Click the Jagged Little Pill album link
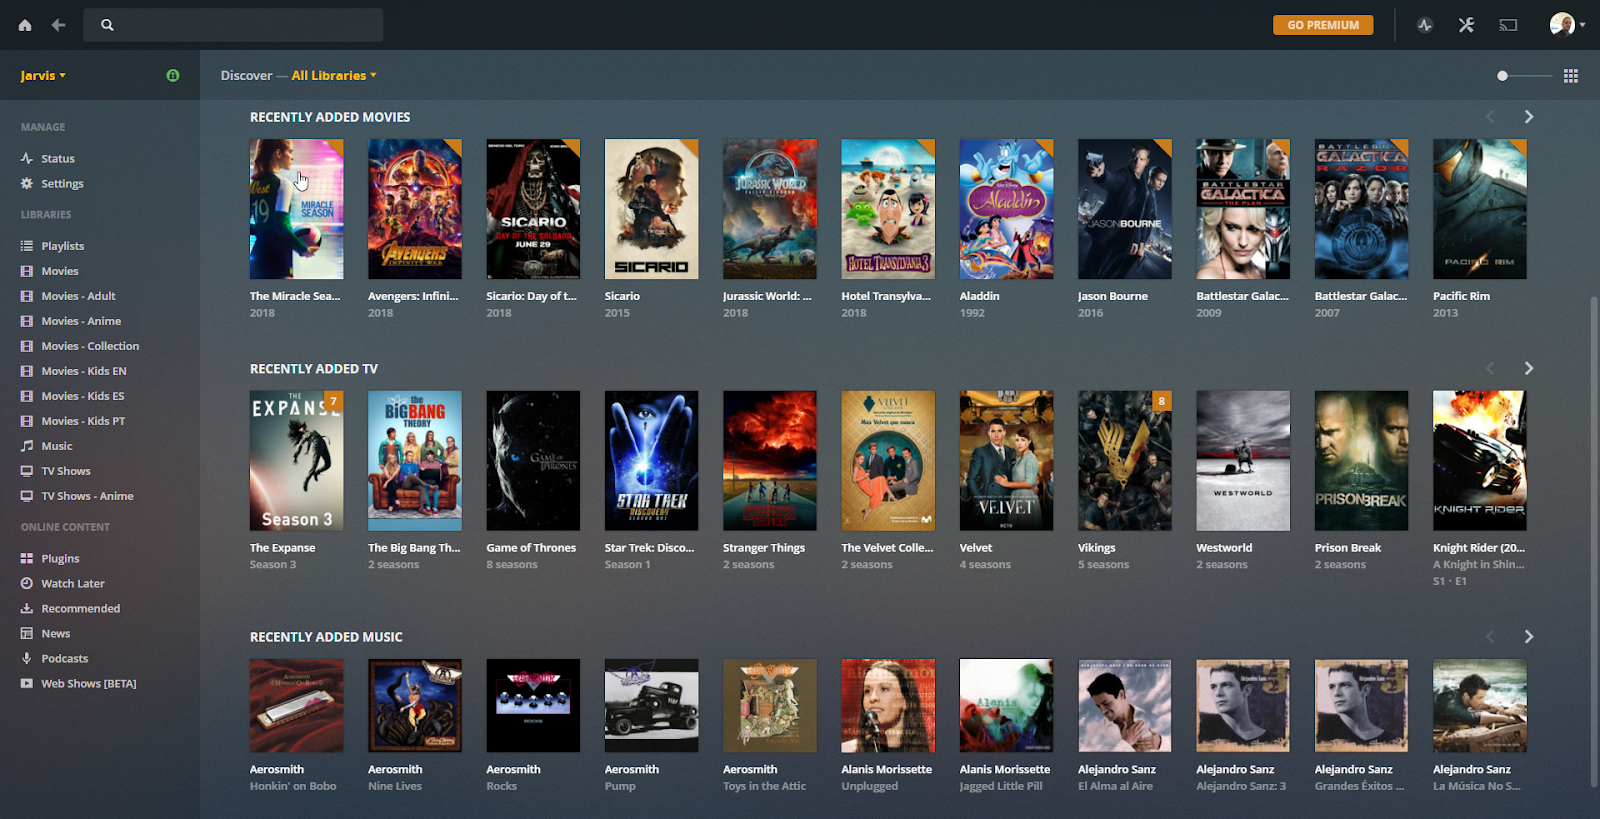 (x=1000, y=786)
